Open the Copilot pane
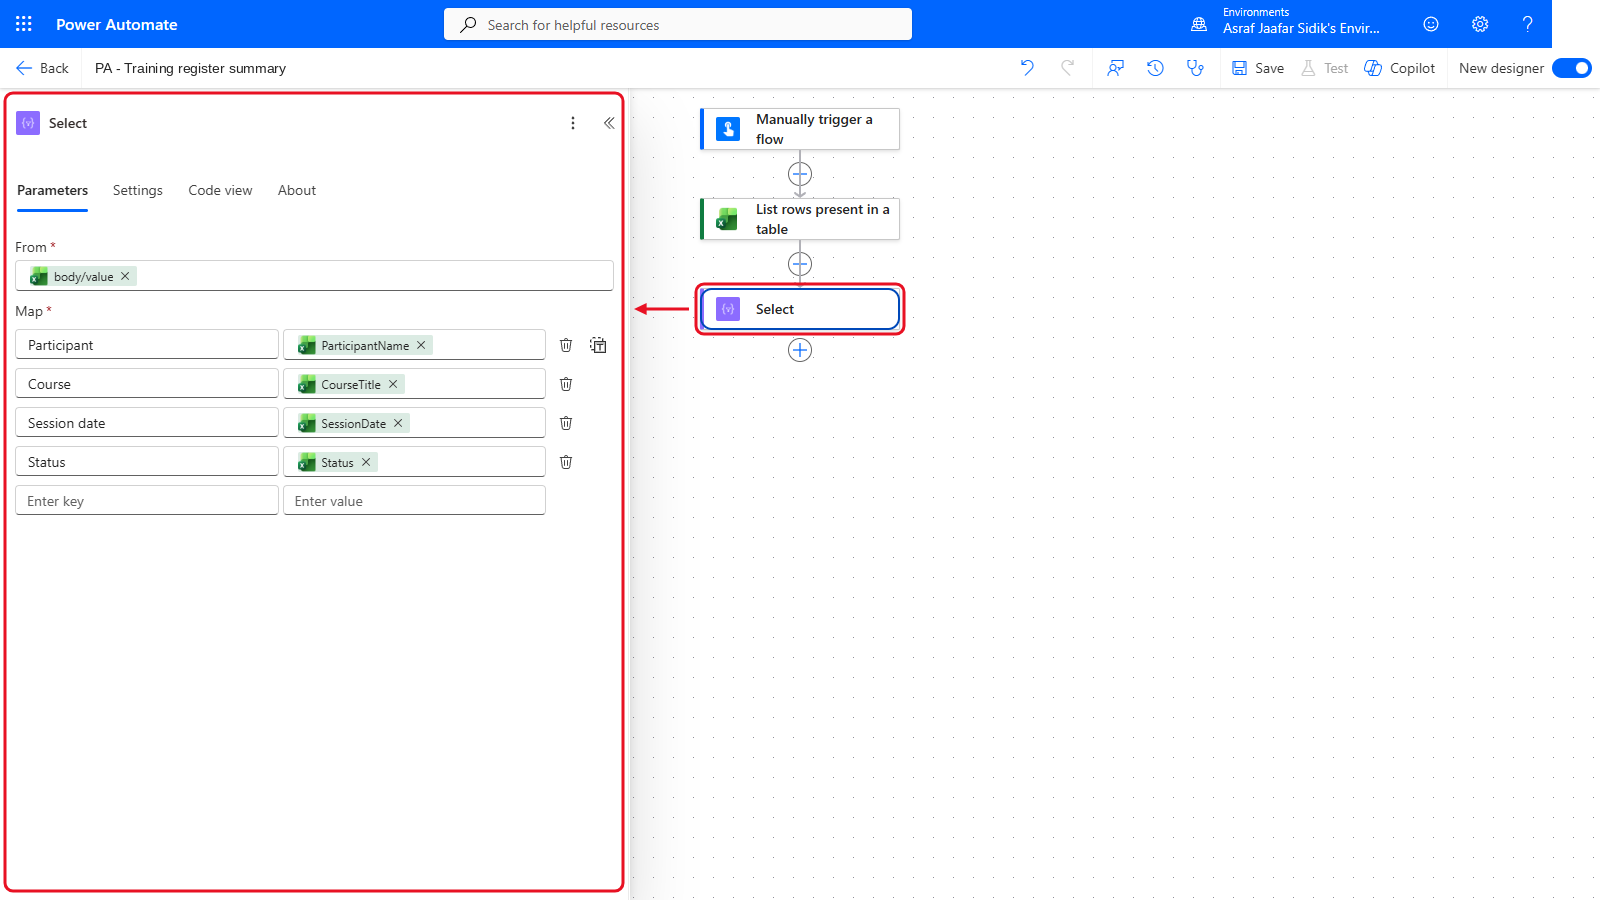Image resolution: width=1600 pixels, height=900 pixels. point(1400,68)
